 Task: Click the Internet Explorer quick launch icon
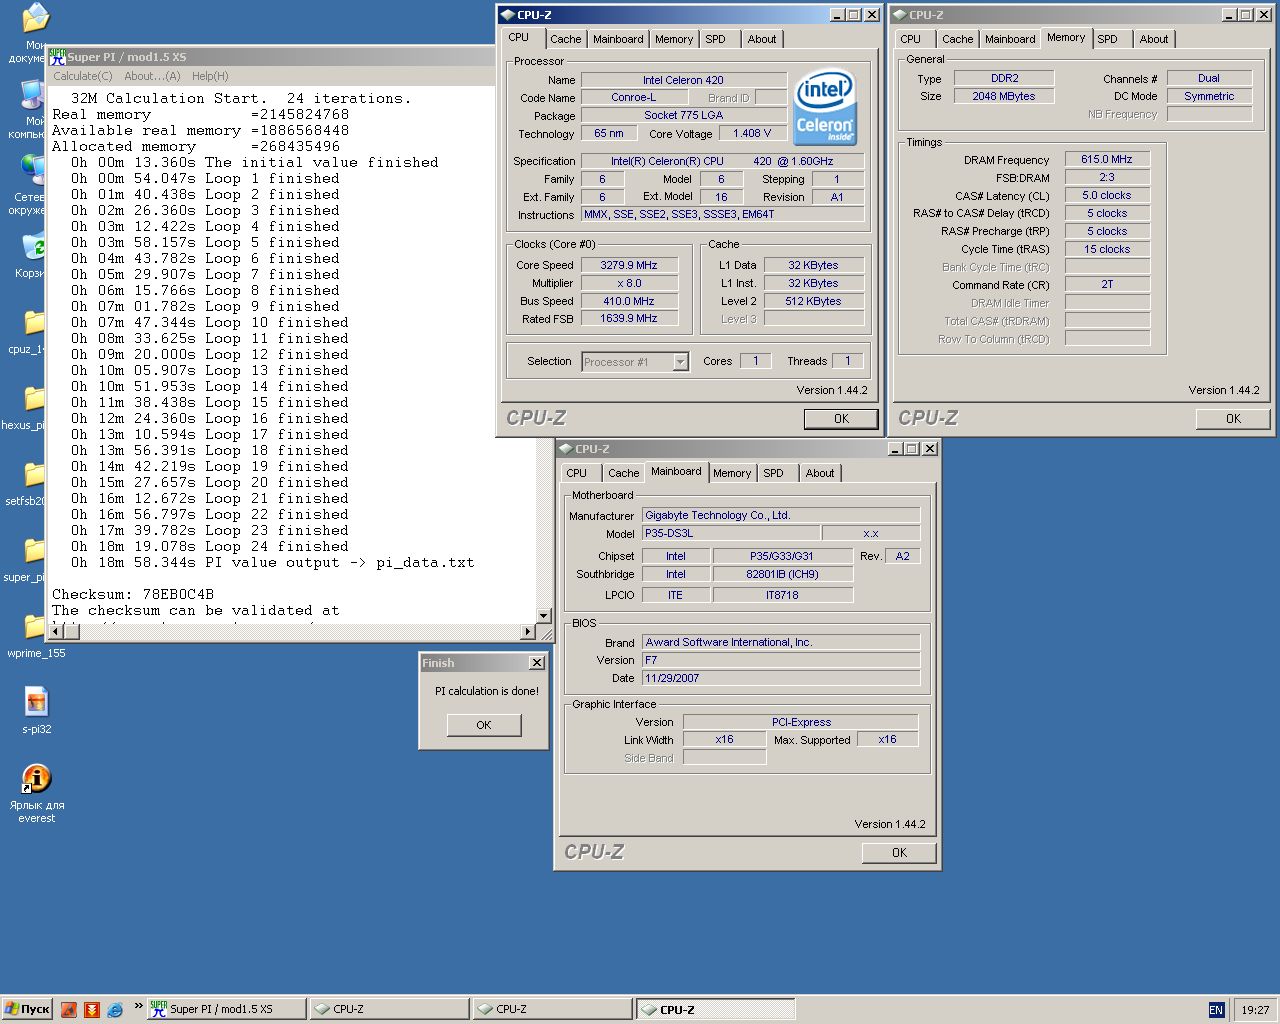[115, 1009]
